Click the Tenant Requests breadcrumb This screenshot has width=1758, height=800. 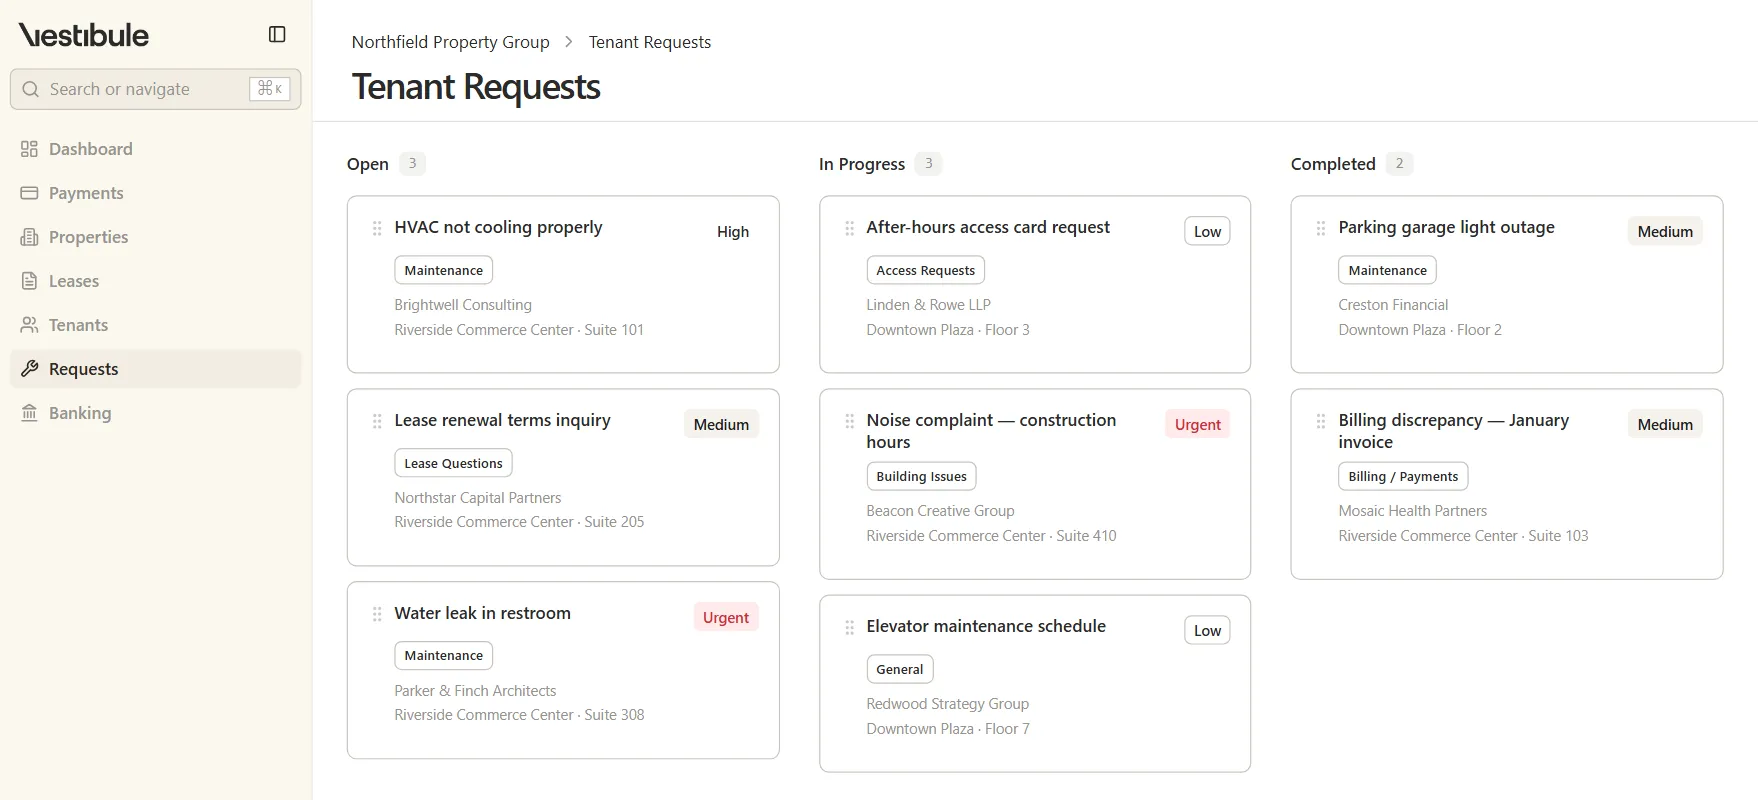tap(650, 42)
